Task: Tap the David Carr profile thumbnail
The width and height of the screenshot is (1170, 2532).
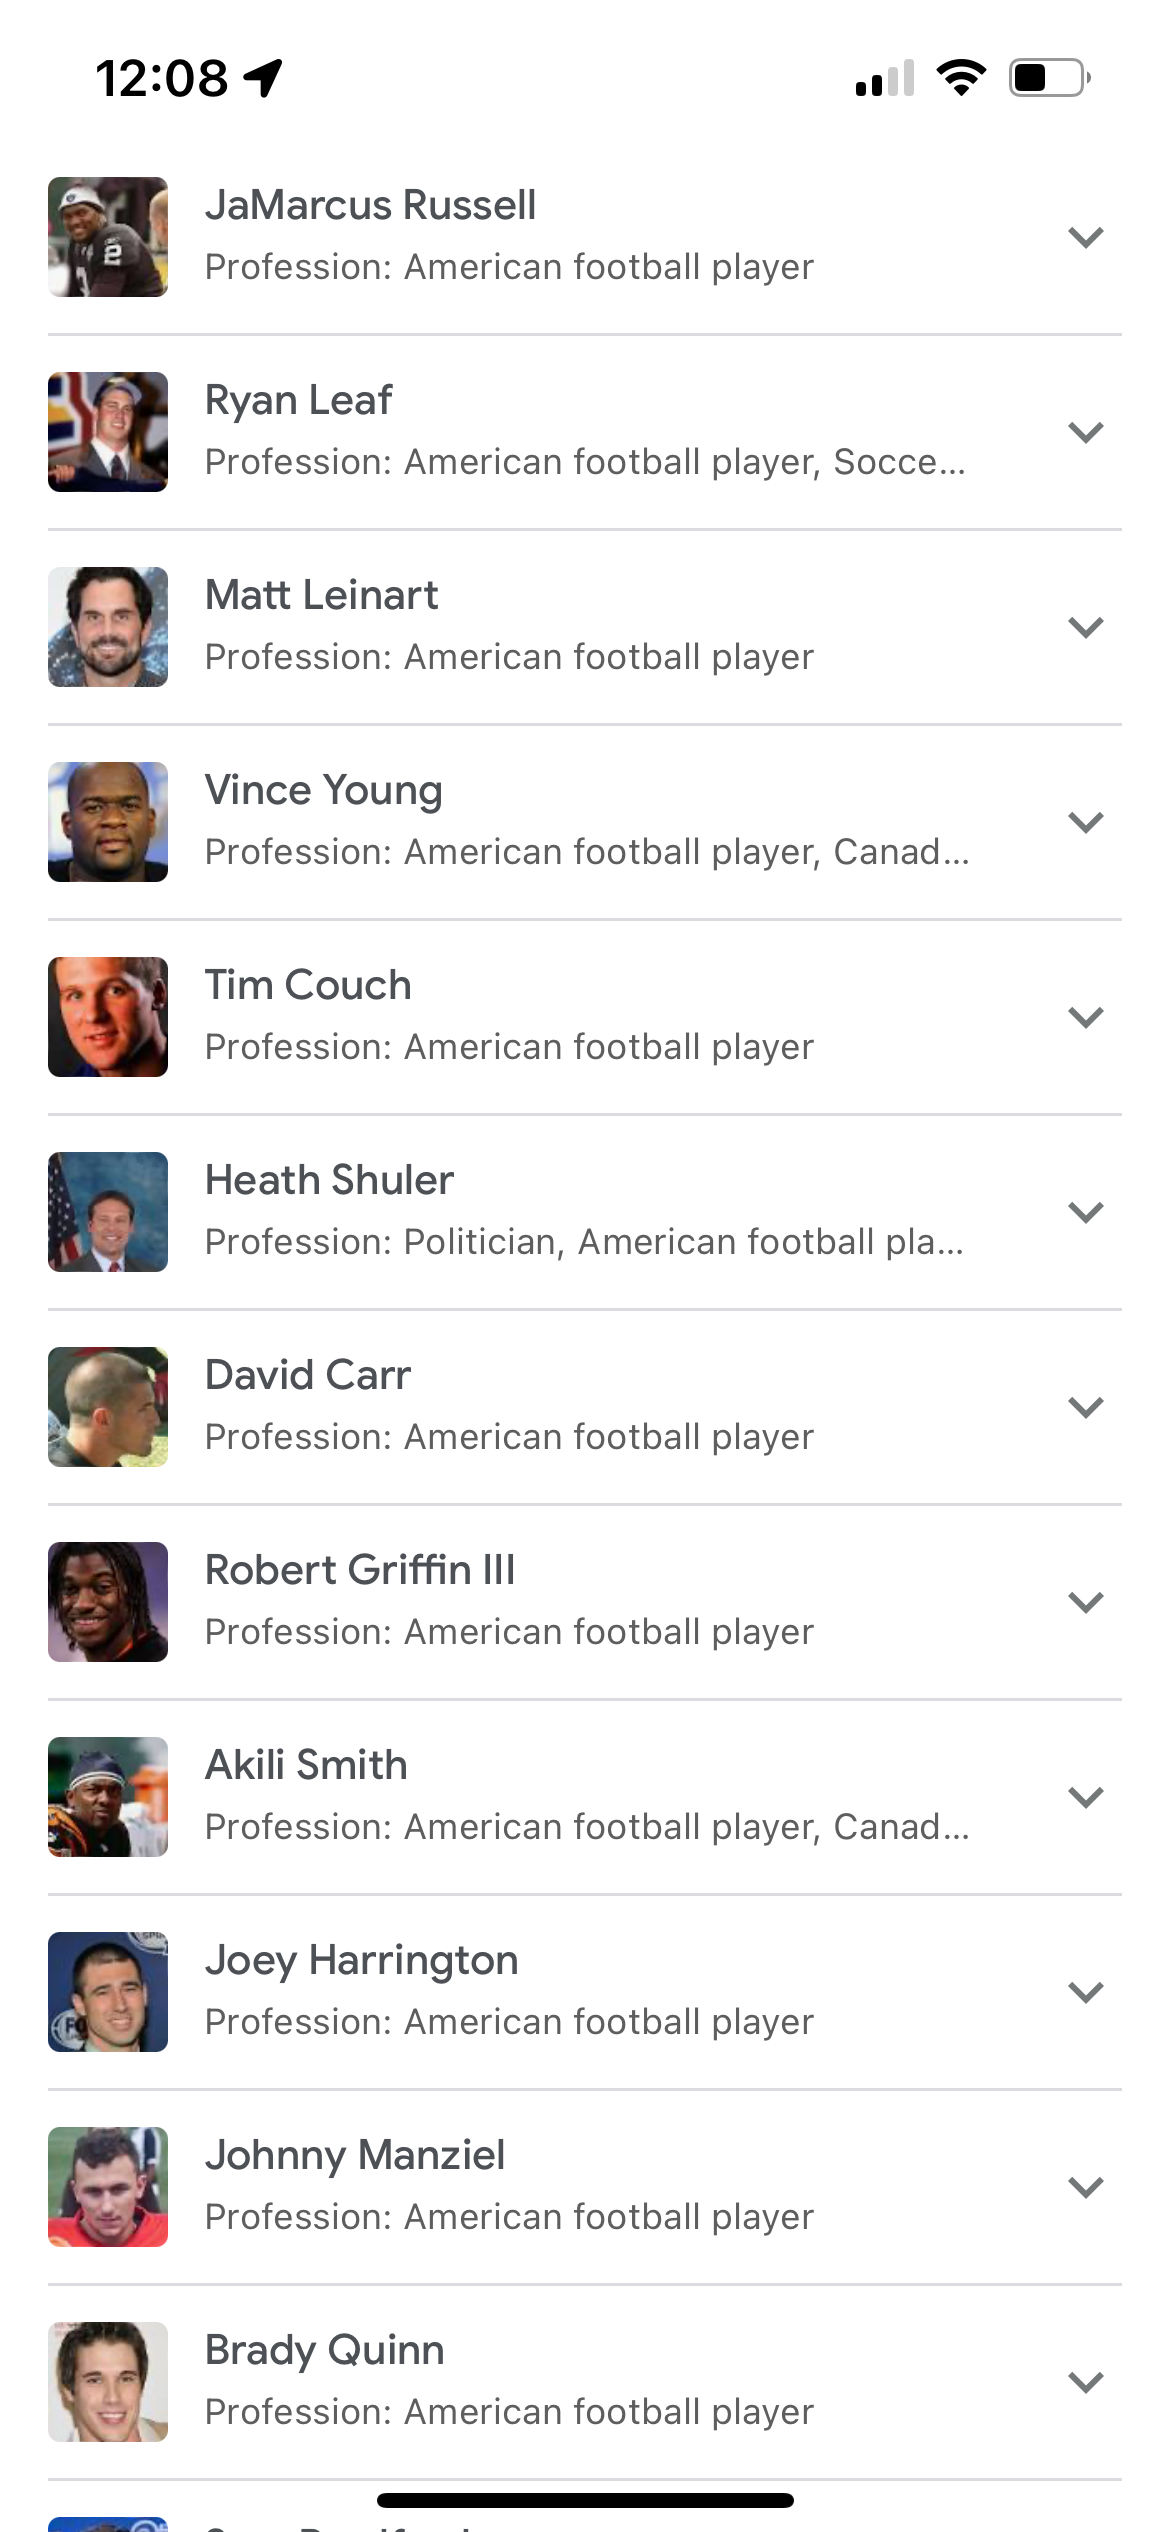Action: pos(108,1407)
